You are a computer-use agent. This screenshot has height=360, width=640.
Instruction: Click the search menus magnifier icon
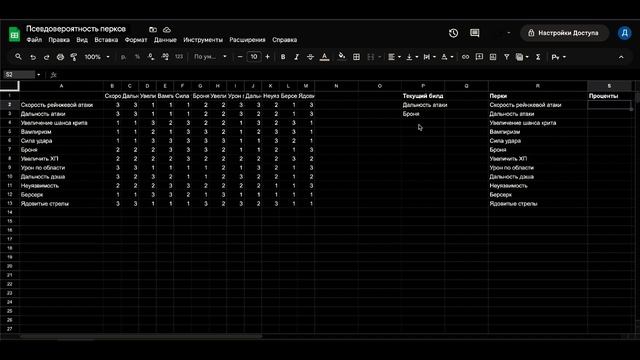[18, 57]
